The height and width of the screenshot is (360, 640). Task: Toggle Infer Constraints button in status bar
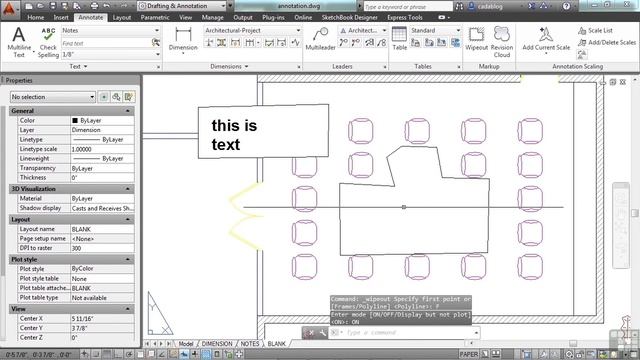84,354
